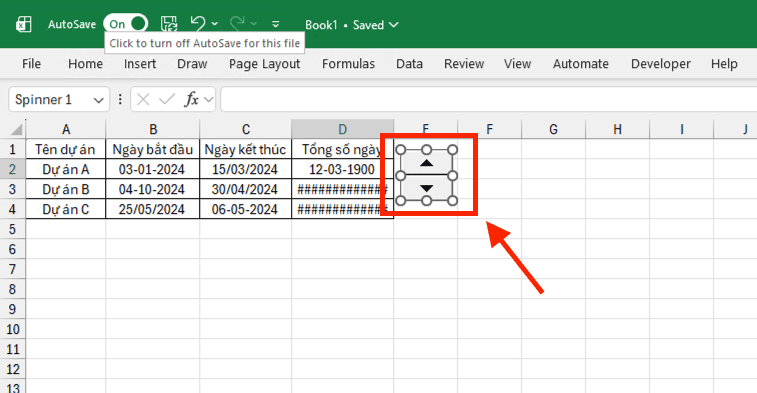This screenshot has width=757, height=393.
Task: Expand the Name Box dropdown arrow
Action: 99,100
